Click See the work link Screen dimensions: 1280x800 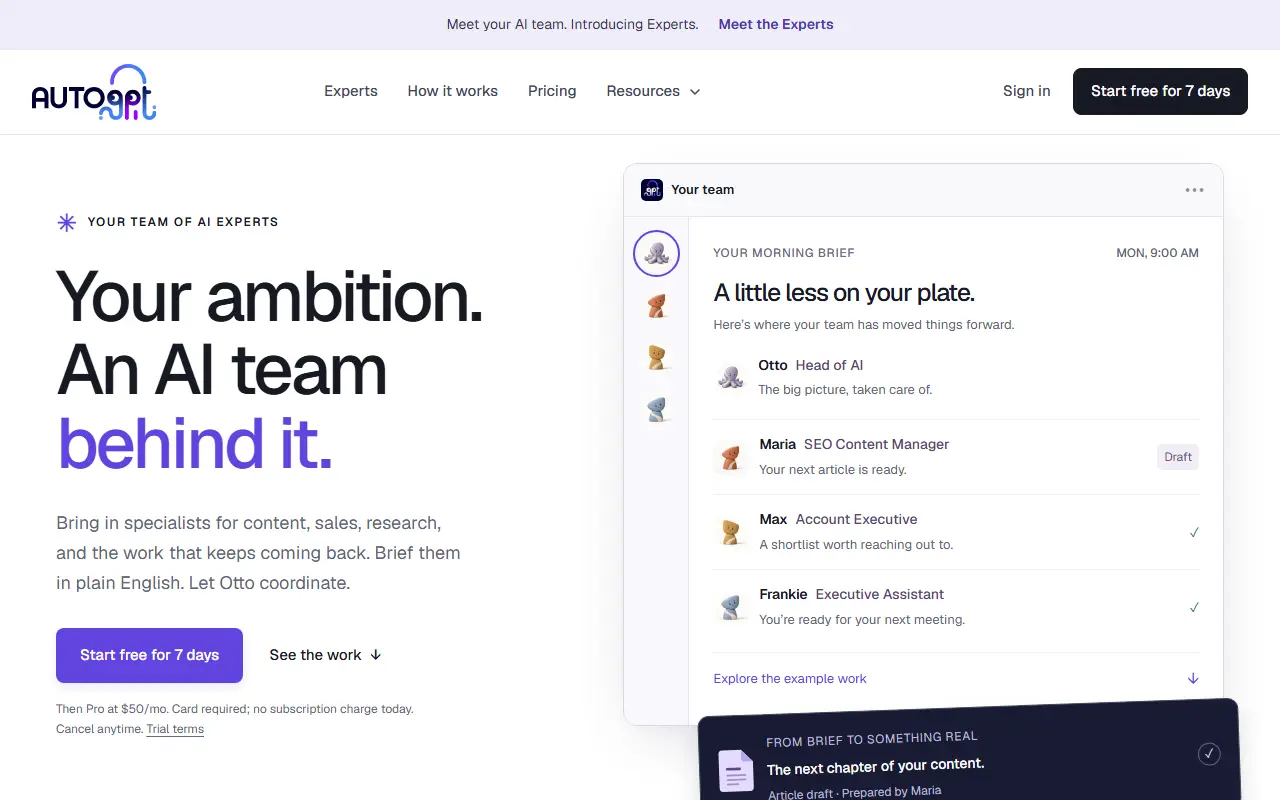click(x=326, y=655)
